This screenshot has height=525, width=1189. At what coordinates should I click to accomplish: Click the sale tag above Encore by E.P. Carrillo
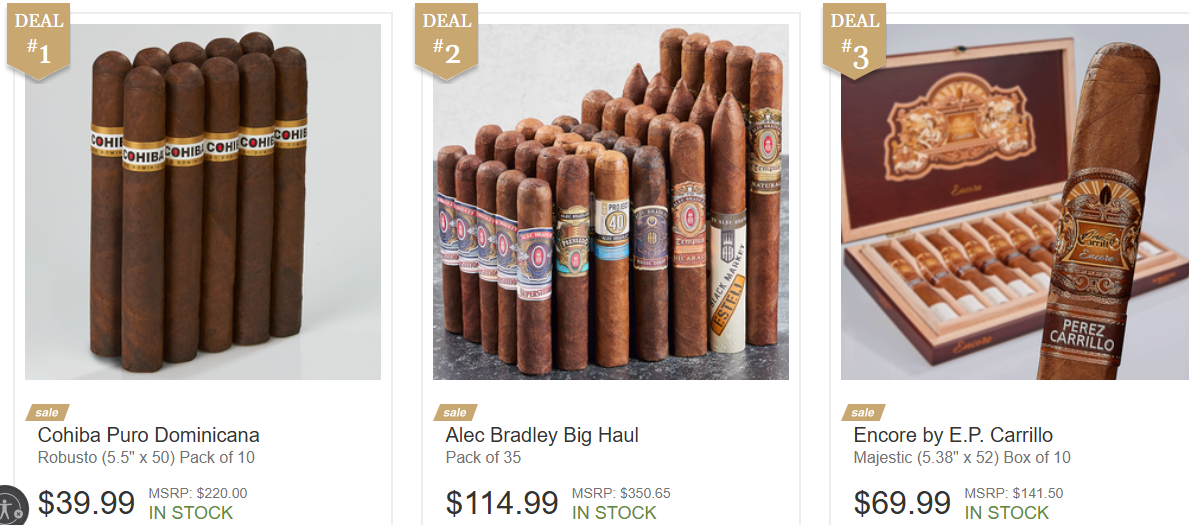pos(863,413)
